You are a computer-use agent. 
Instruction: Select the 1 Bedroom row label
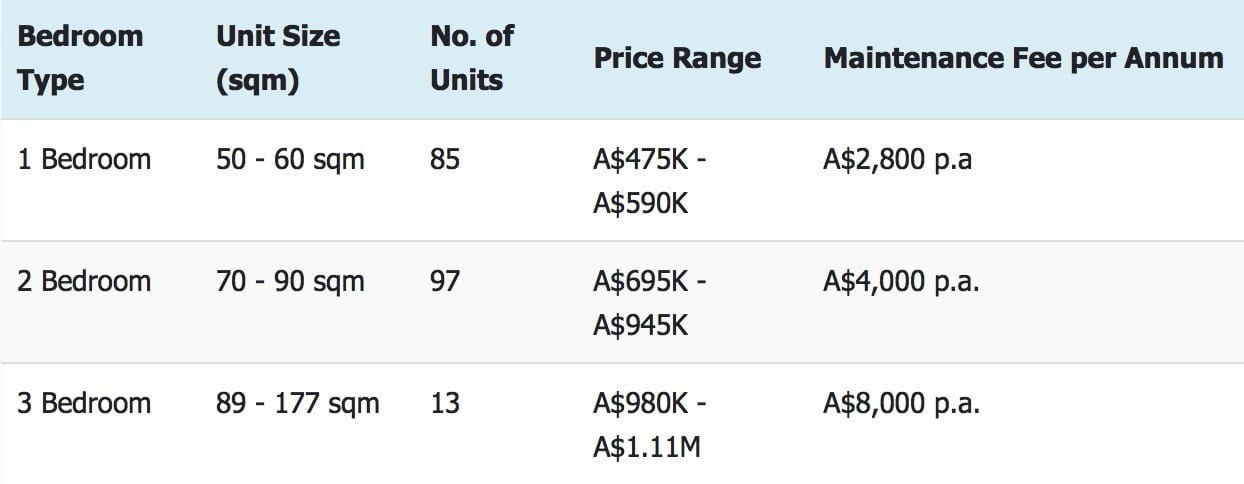point(84,159)
